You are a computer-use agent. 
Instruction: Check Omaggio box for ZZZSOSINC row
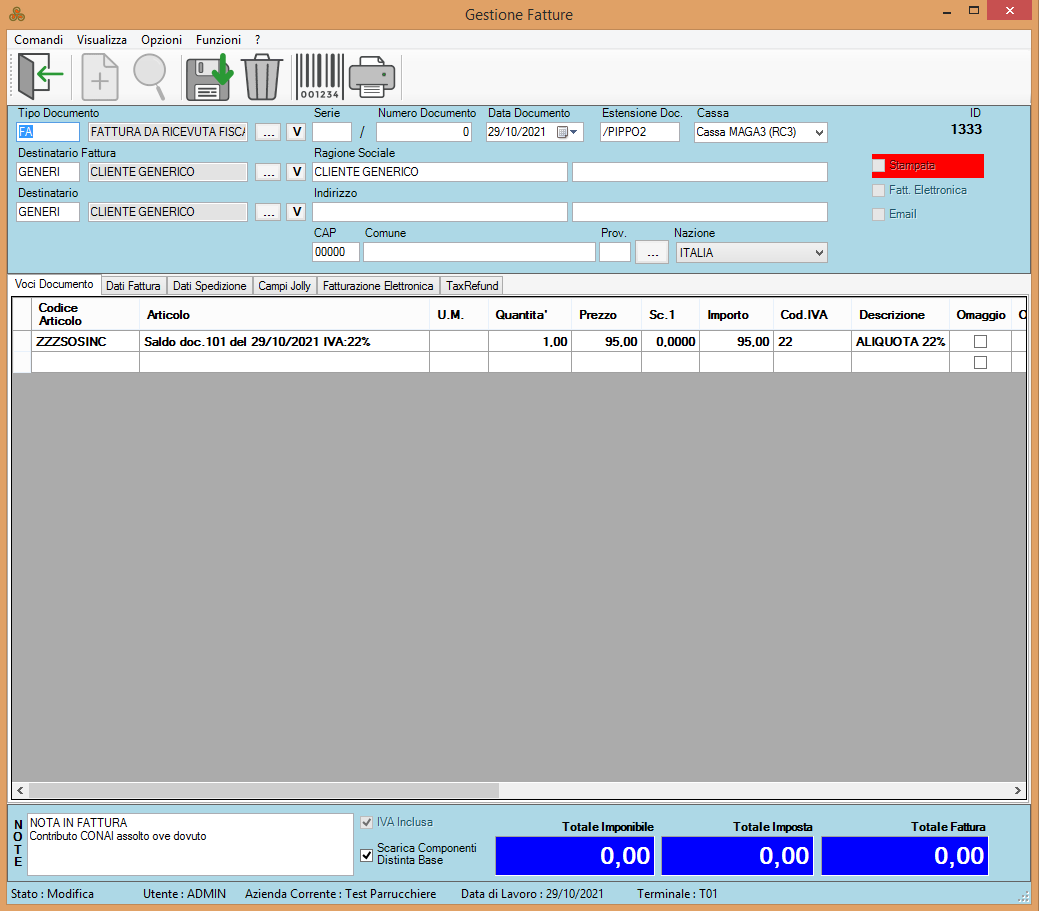pos(980,341)
